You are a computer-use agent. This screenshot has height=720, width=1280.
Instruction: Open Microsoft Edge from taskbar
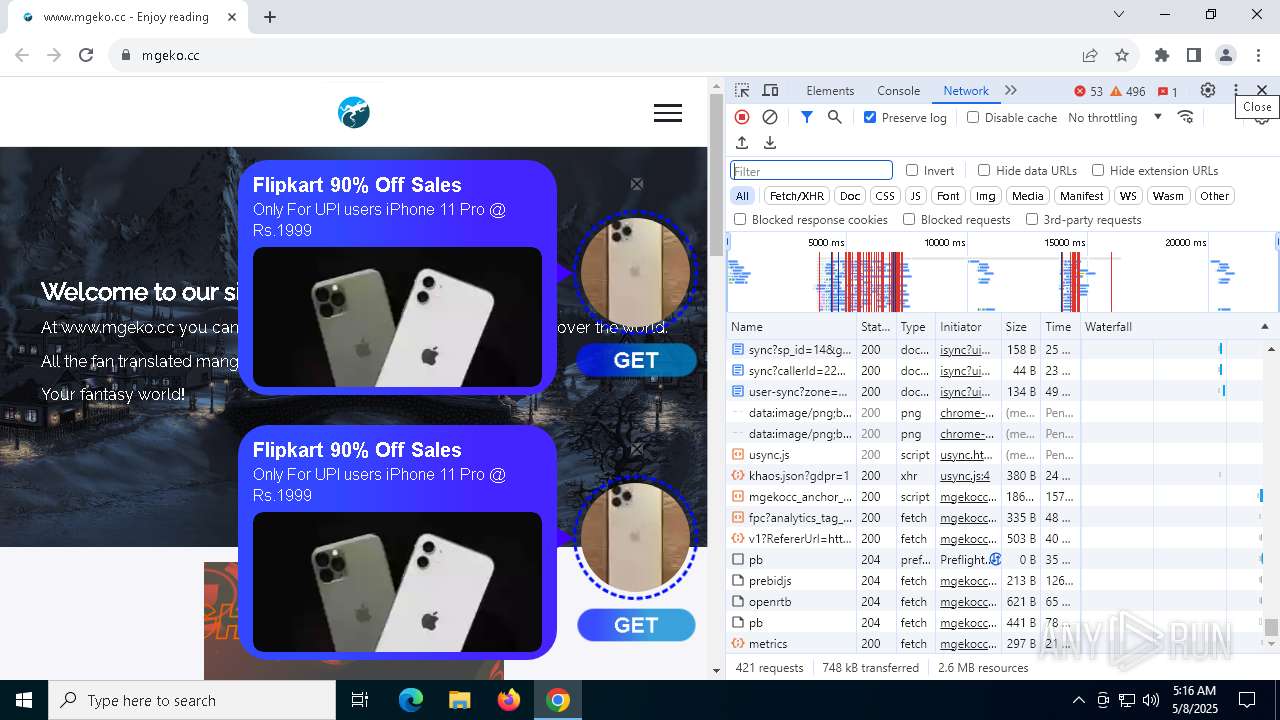coord(411,700)
